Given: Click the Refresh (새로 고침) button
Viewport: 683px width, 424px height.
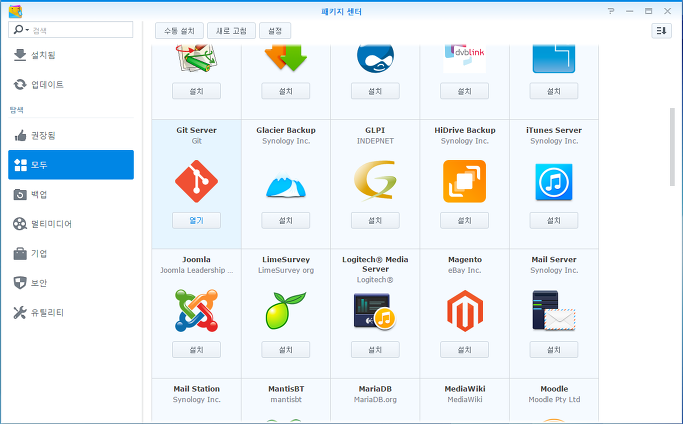Looking at the screenshot, I should point(231,31).
